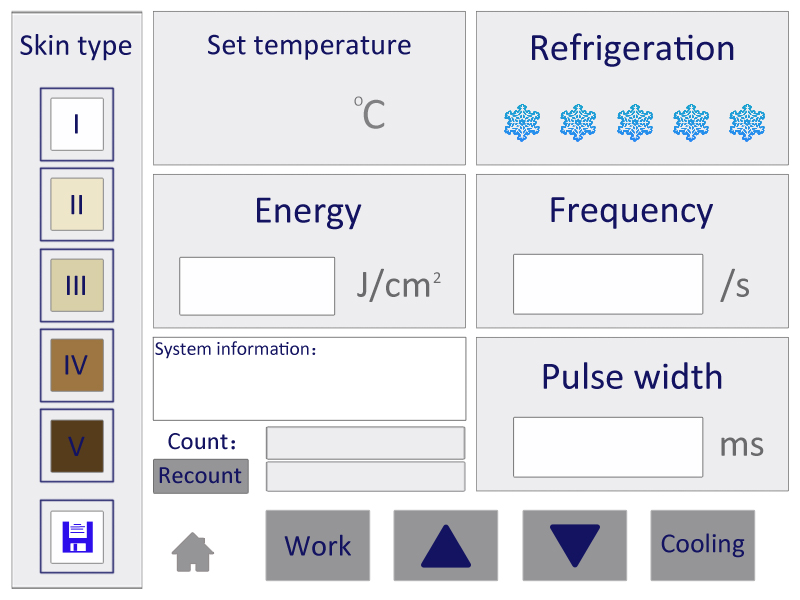
Task: Select the second refrigeration snowflake
Action: [x=578, y=123]
